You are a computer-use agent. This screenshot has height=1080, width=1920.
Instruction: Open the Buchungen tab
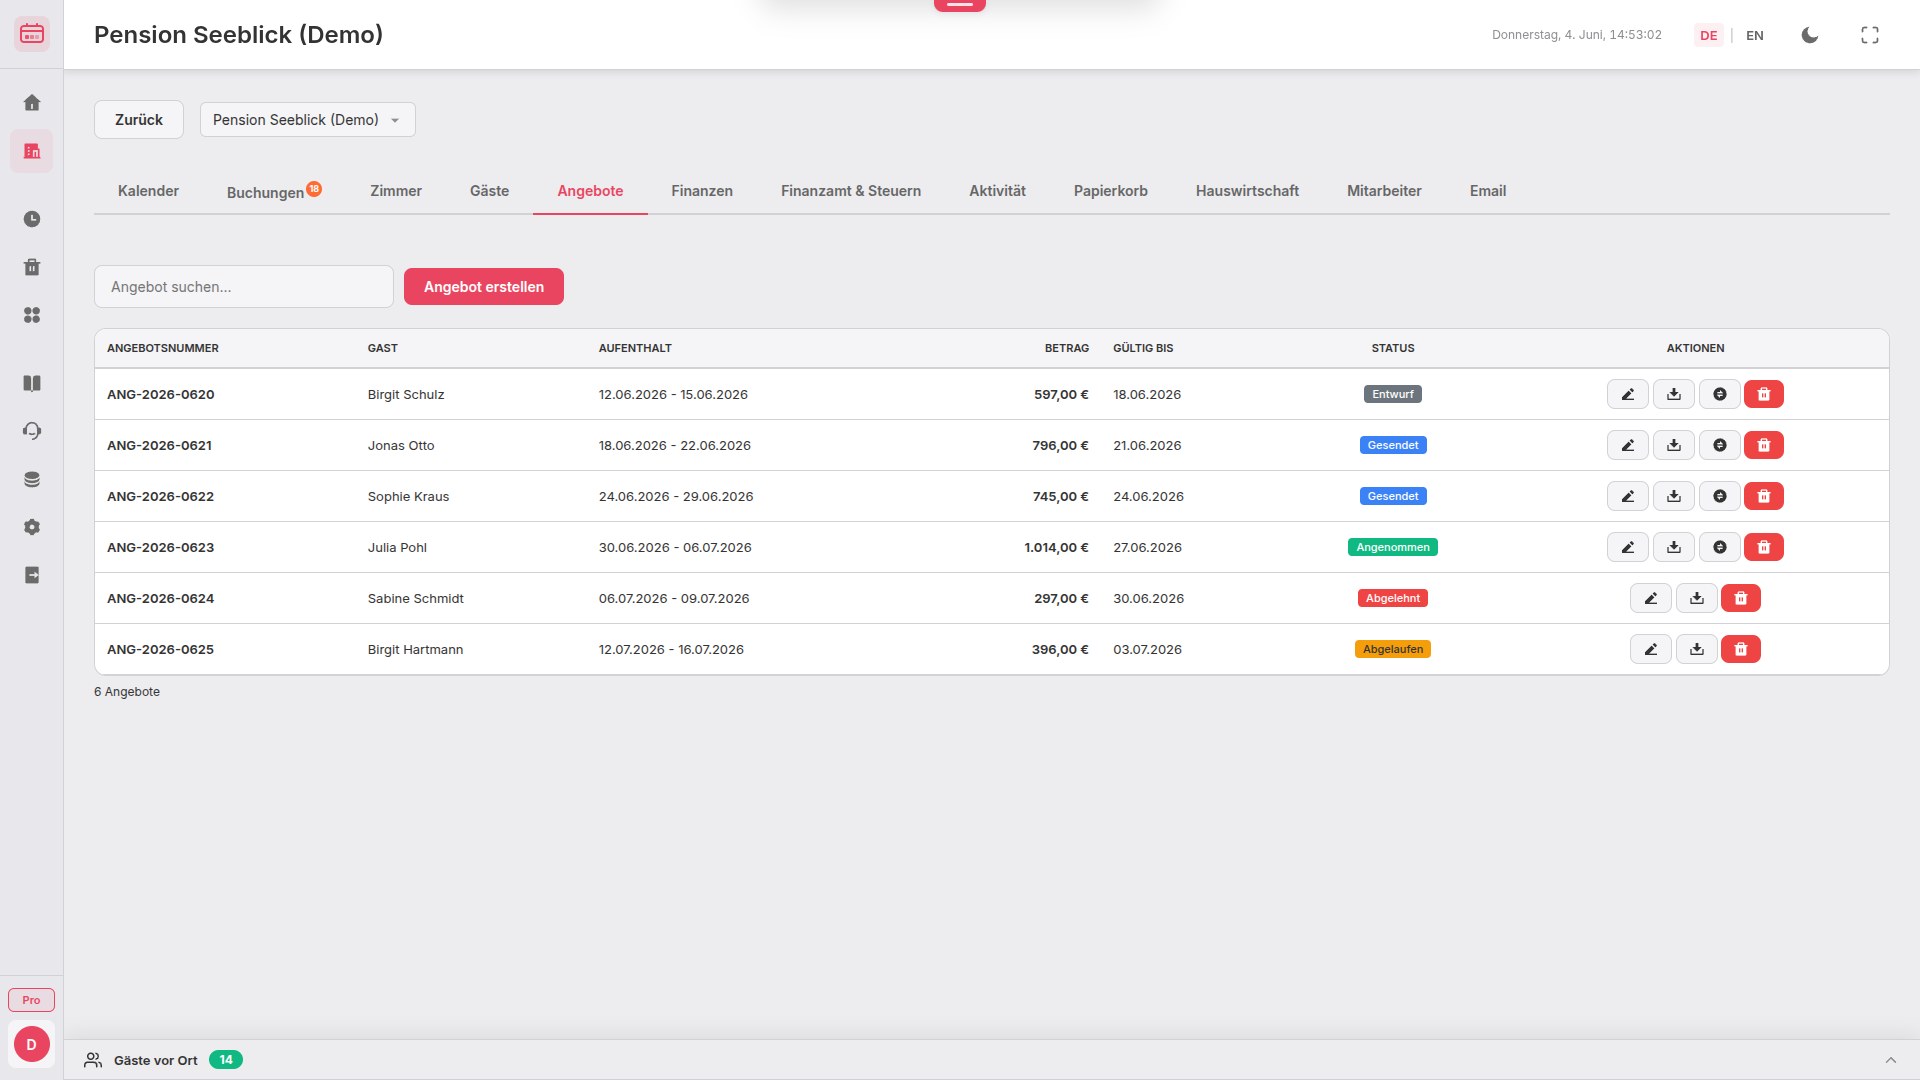[274, 191]
